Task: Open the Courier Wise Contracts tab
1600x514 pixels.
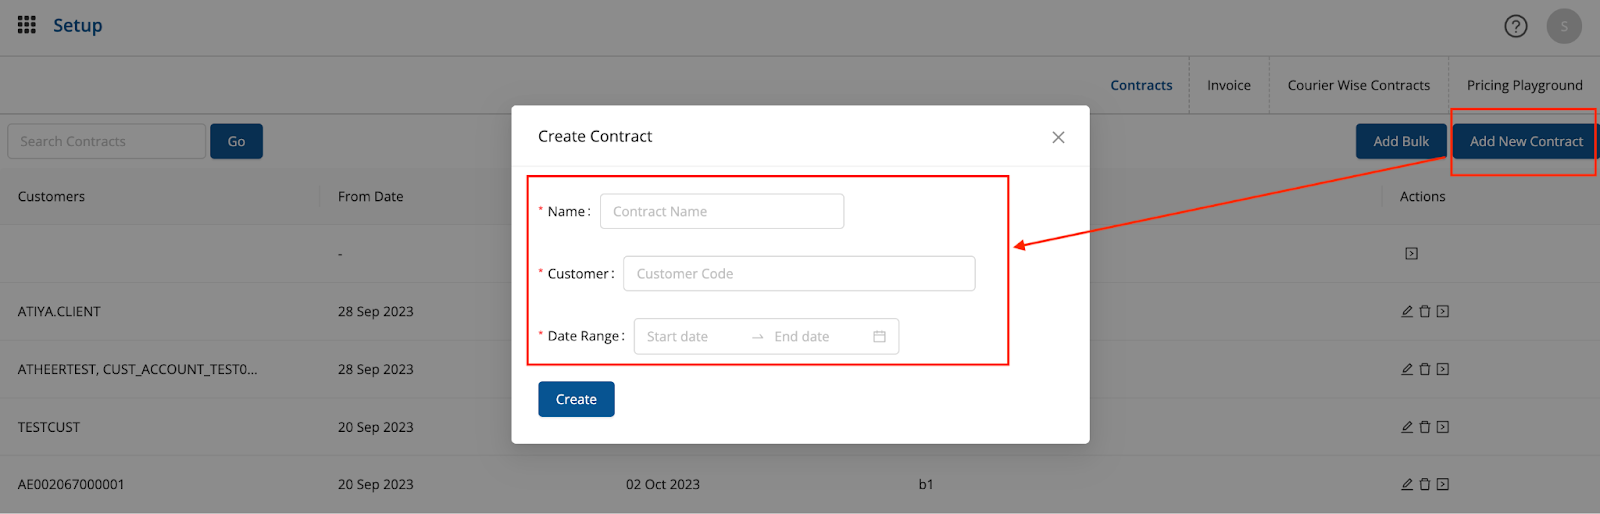Action: (1358, 86)
